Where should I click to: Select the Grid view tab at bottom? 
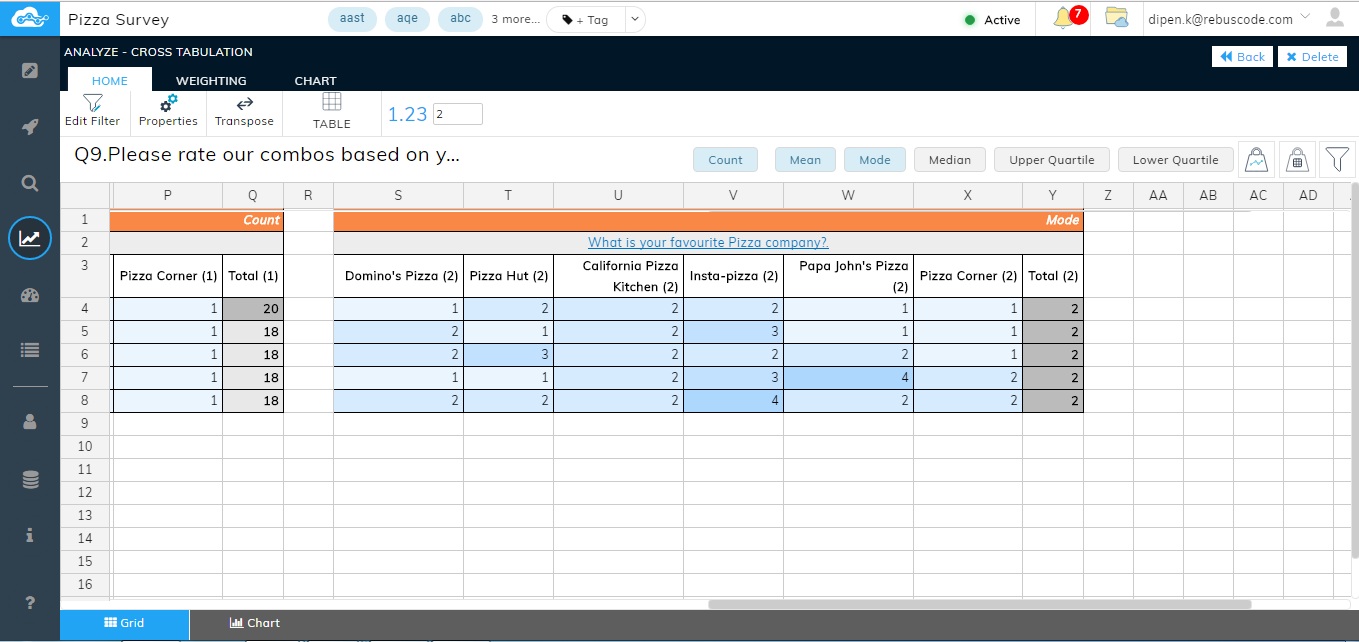[124, 623]
